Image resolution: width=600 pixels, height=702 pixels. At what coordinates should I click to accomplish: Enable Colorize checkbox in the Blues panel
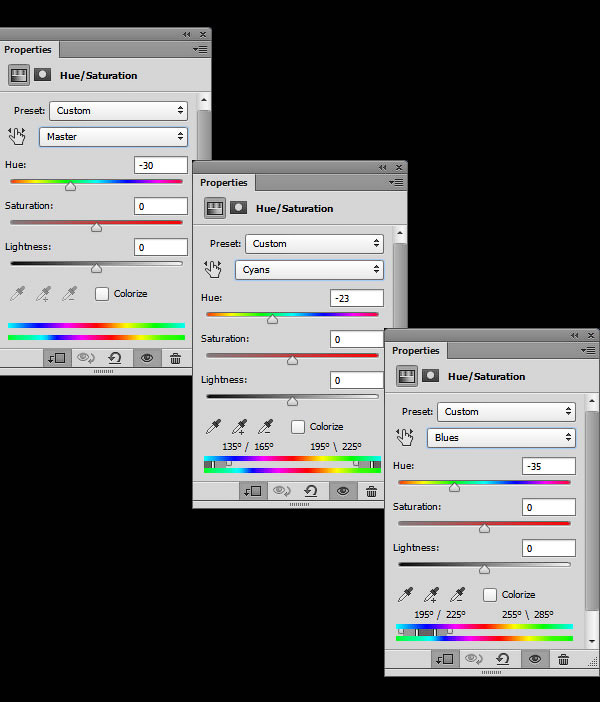[x=490, y=595]
